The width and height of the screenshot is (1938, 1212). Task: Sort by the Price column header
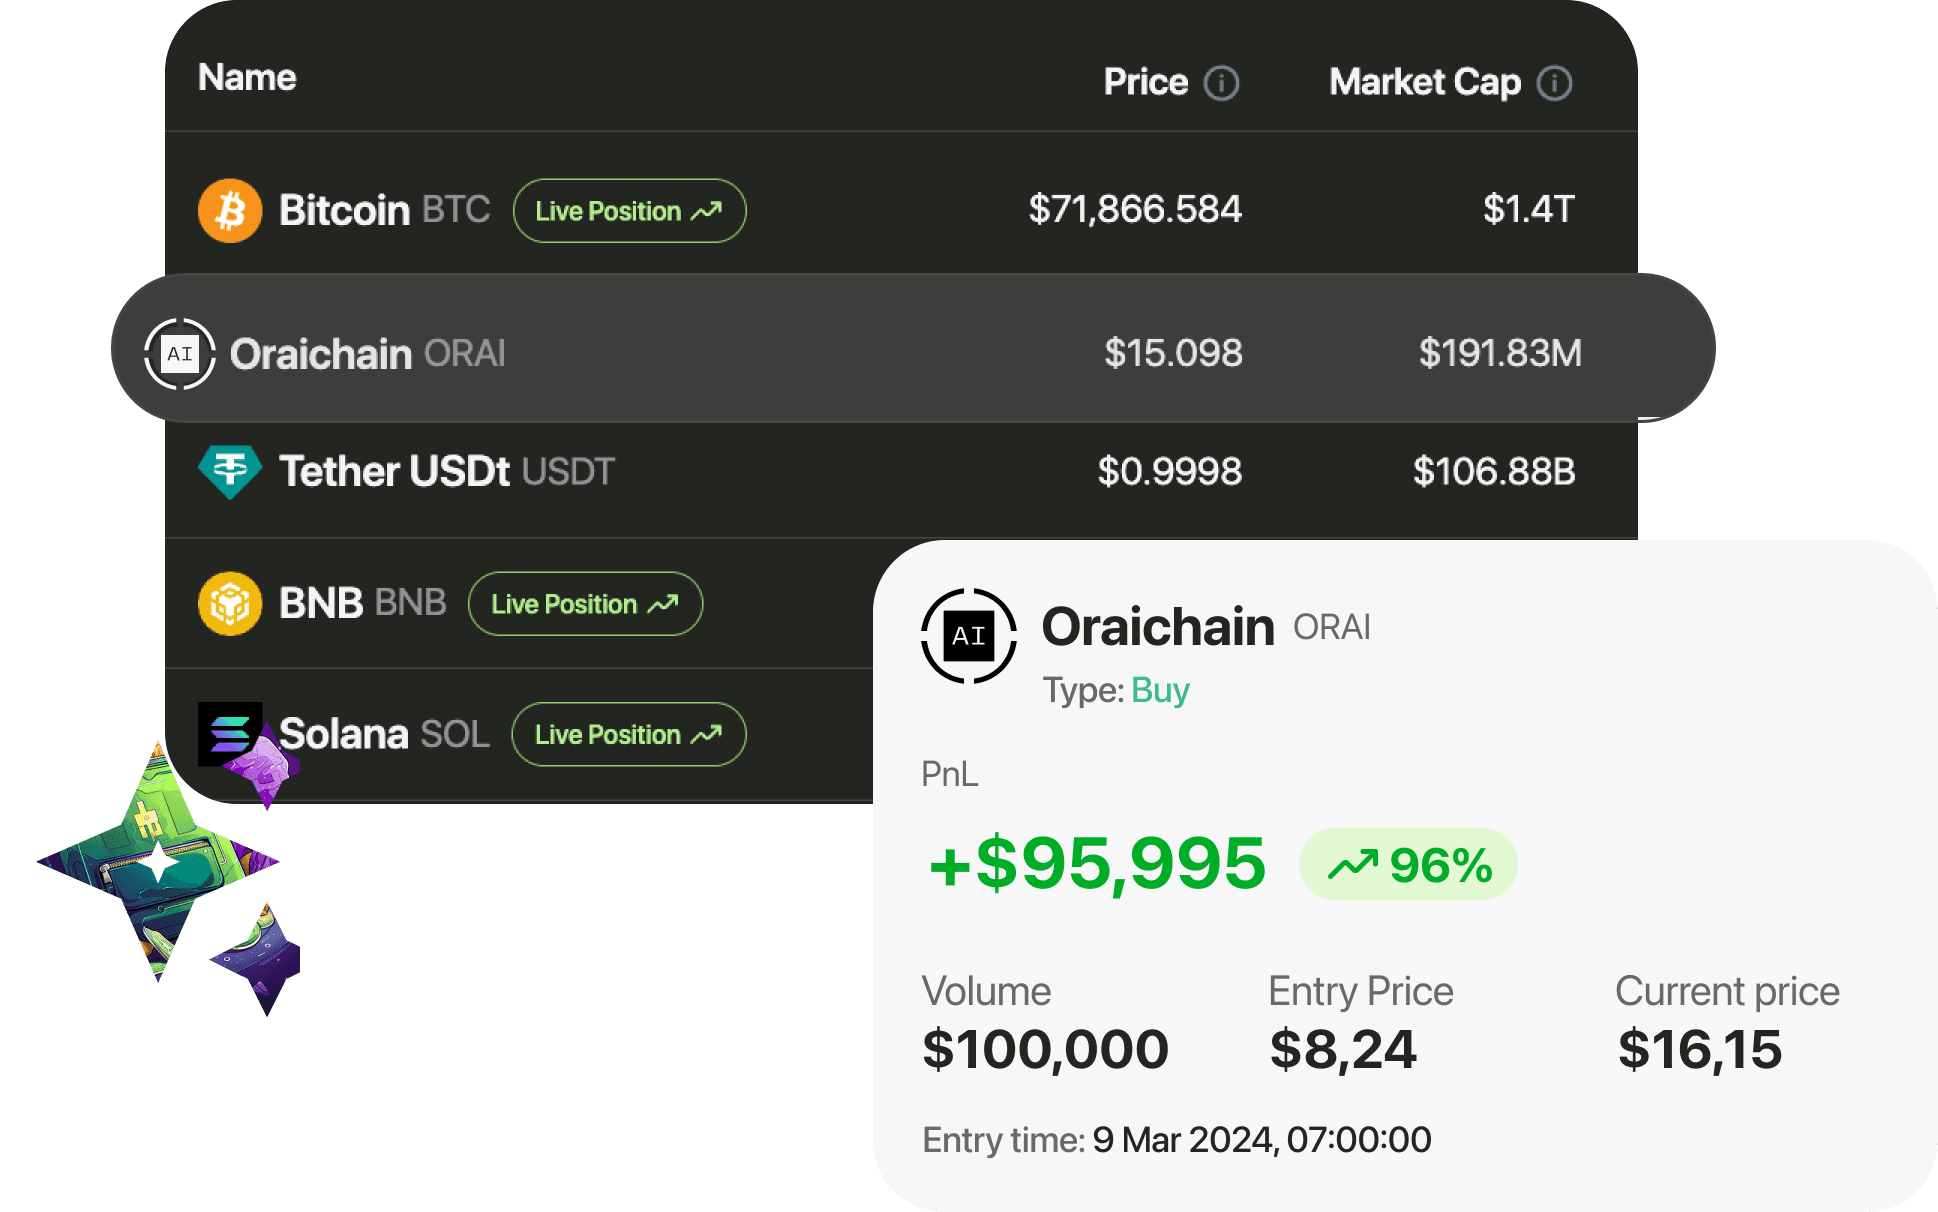[1146, 82]
